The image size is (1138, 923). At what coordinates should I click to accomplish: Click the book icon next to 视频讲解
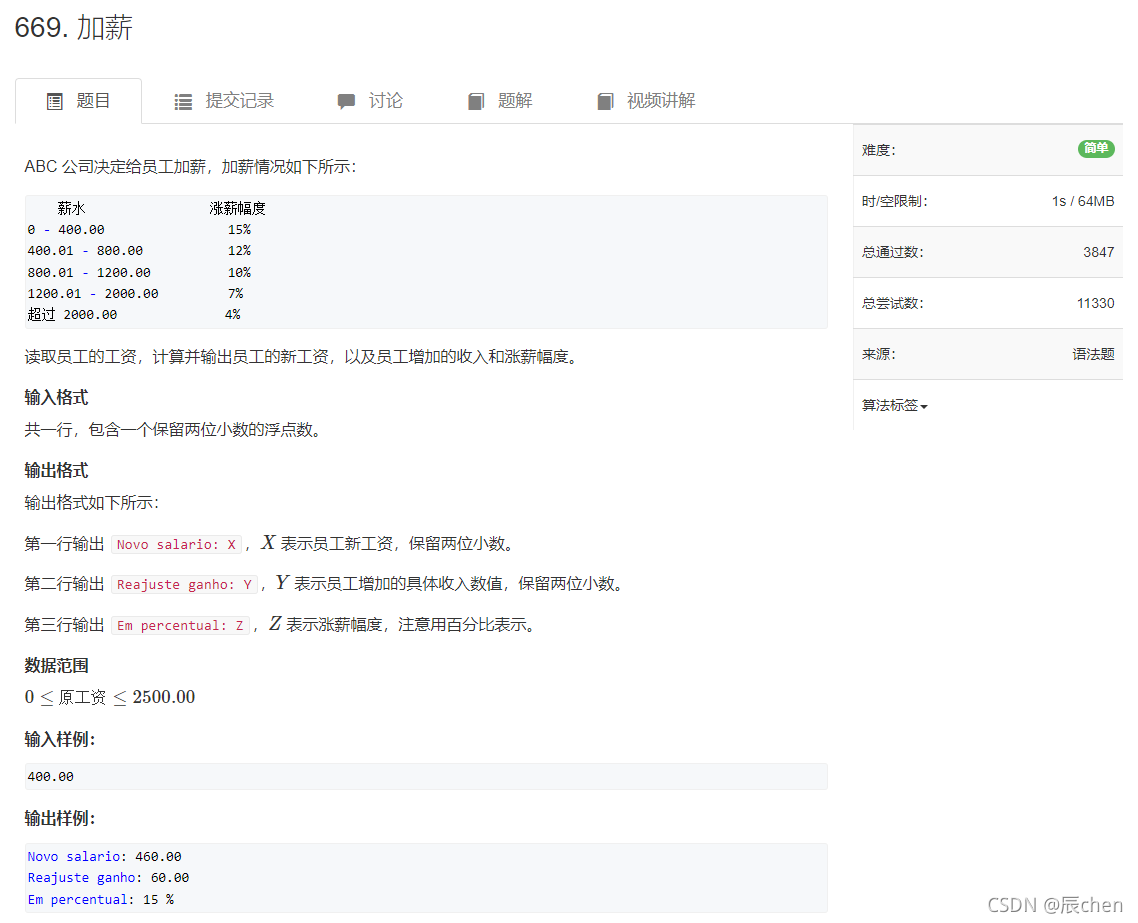606,100
